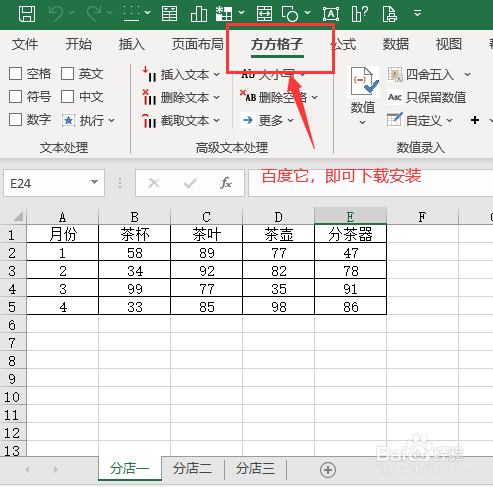Tick the 空格 checkbox
This screenshot has height=487, width=493.
click(15, 73)
